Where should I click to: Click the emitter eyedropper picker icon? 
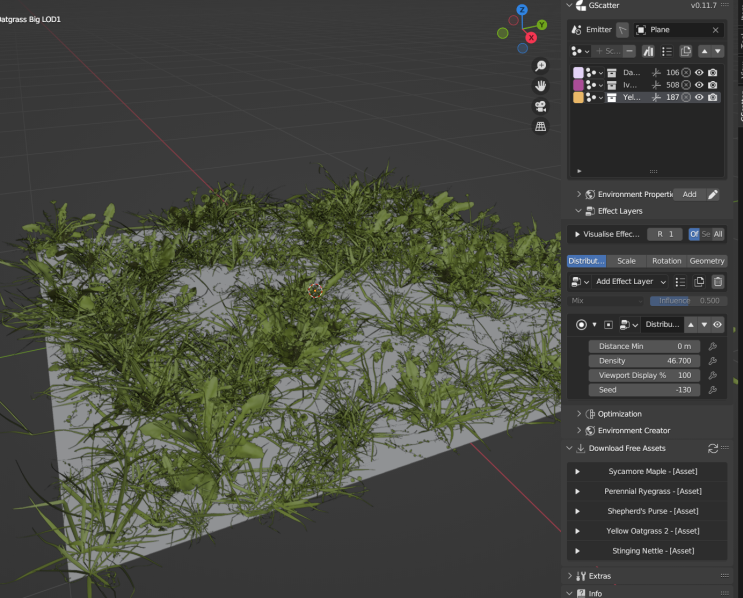tap(622, 30)
